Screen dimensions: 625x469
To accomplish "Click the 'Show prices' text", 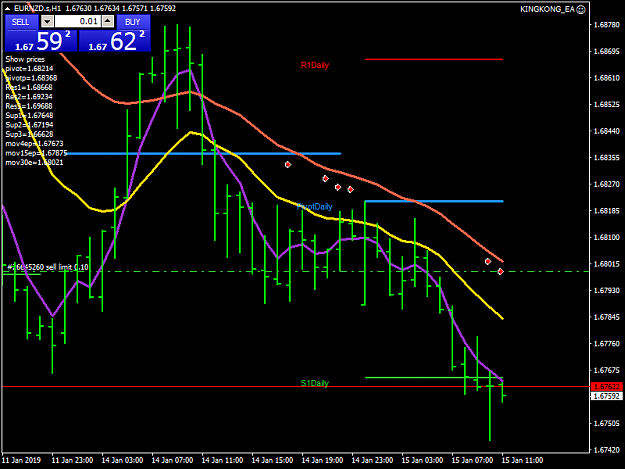I will coord(25,59).
